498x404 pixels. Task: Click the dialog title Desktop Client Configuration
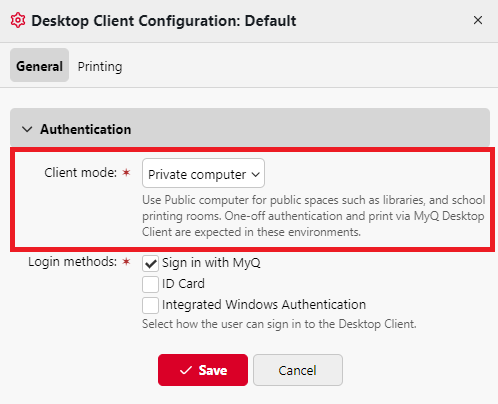click(x=164, y=21)
